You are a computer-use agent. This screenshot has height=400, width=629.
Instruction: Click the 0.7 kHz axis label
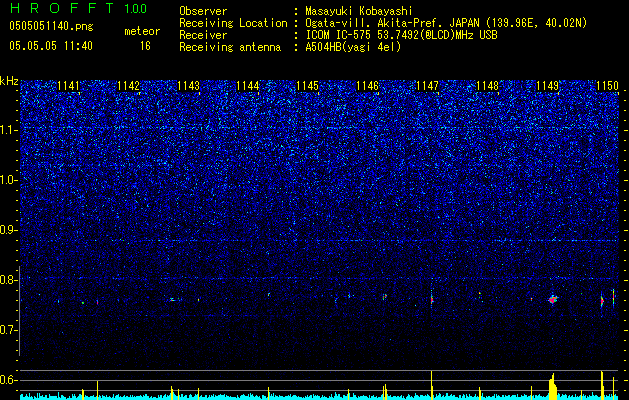(x=8, y=330)
